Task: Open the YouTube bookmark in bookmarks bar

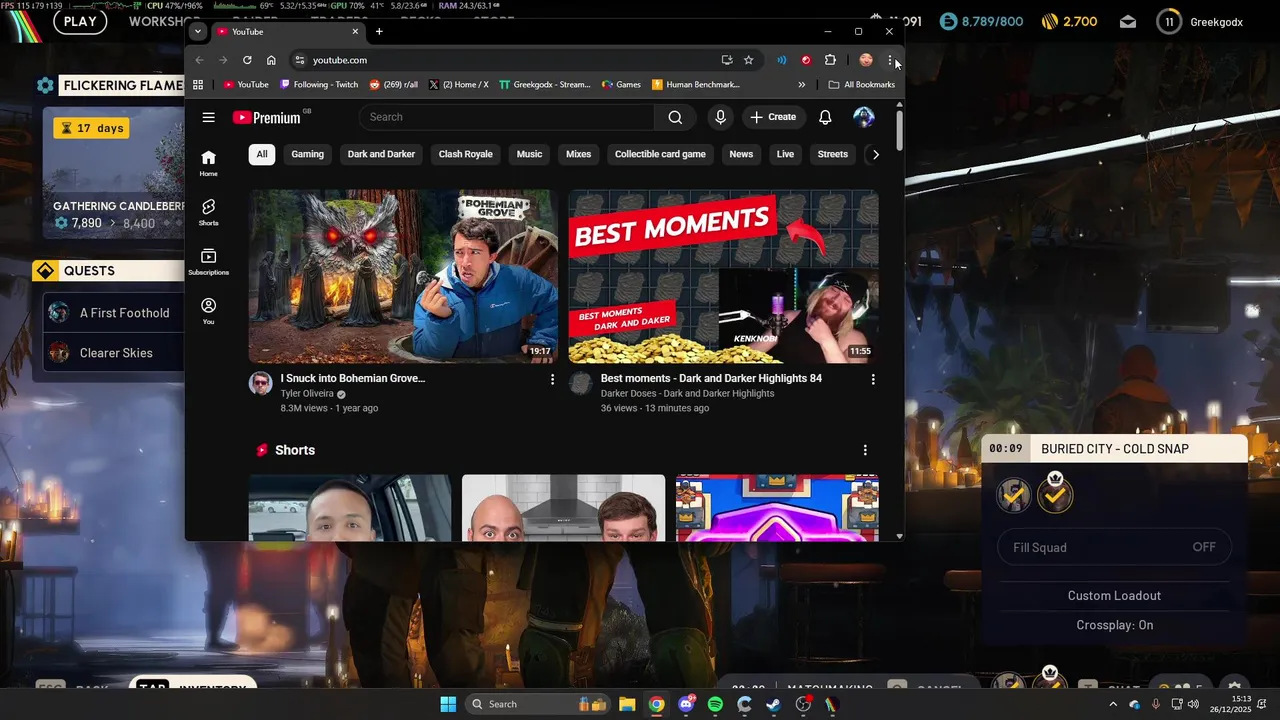Action: pos(246,85)
